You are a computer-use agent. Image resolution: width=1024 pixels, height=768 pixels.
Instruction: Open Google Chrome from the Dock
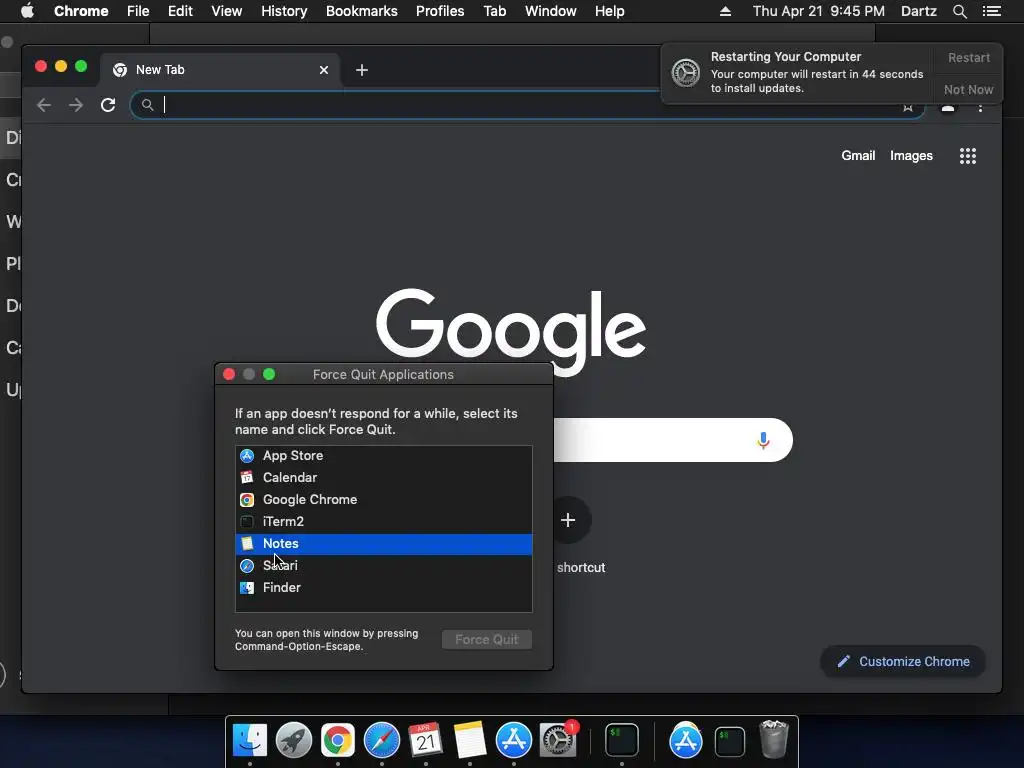(338, 740)
